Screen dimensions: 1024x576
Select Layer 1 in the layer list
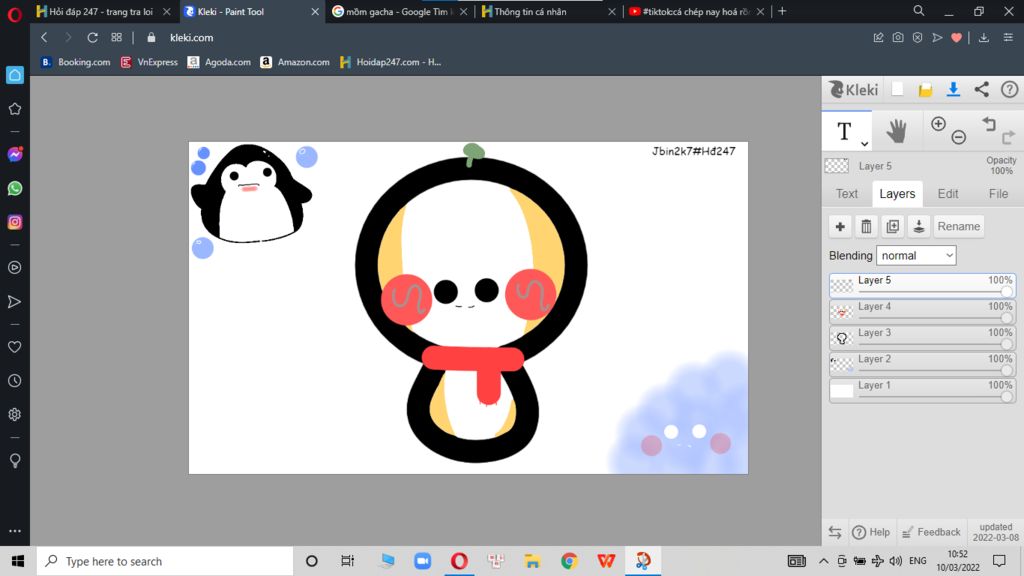(922, 390)
